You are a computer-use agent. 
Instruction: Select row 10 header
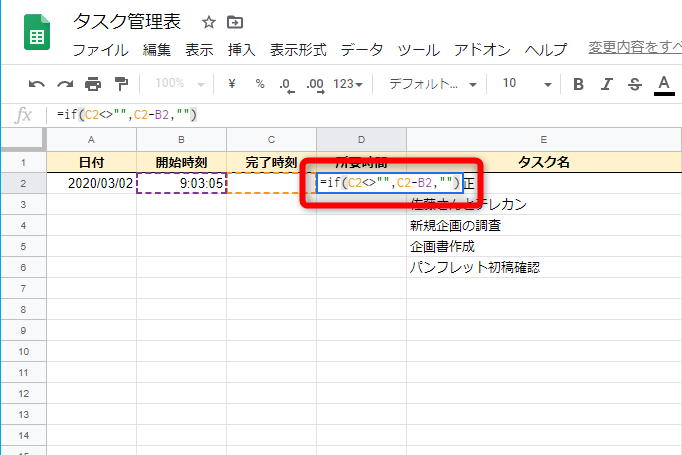(23, 351)
